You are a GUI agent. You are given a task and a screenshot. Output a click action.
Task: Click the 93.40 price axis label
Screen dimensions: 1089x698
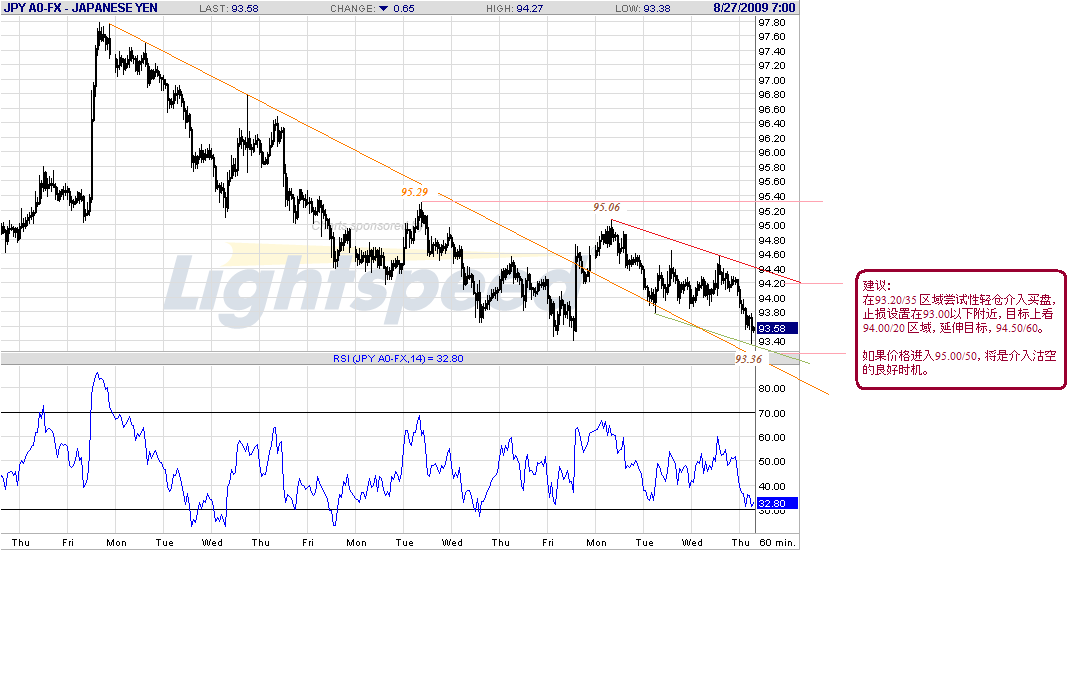(x=772, y=341)
